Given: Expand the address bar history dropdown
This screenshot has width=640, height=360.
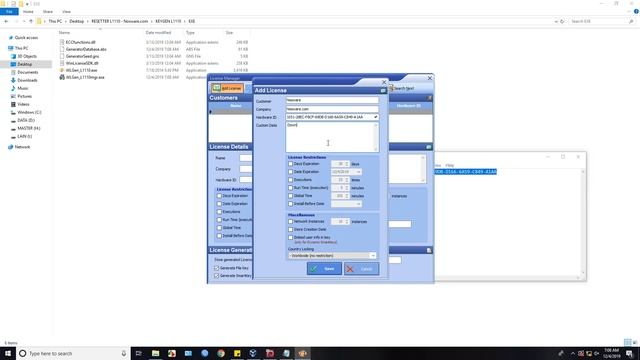Looking at the screenshot, I should pyautogui.click(x=556, y=21).
